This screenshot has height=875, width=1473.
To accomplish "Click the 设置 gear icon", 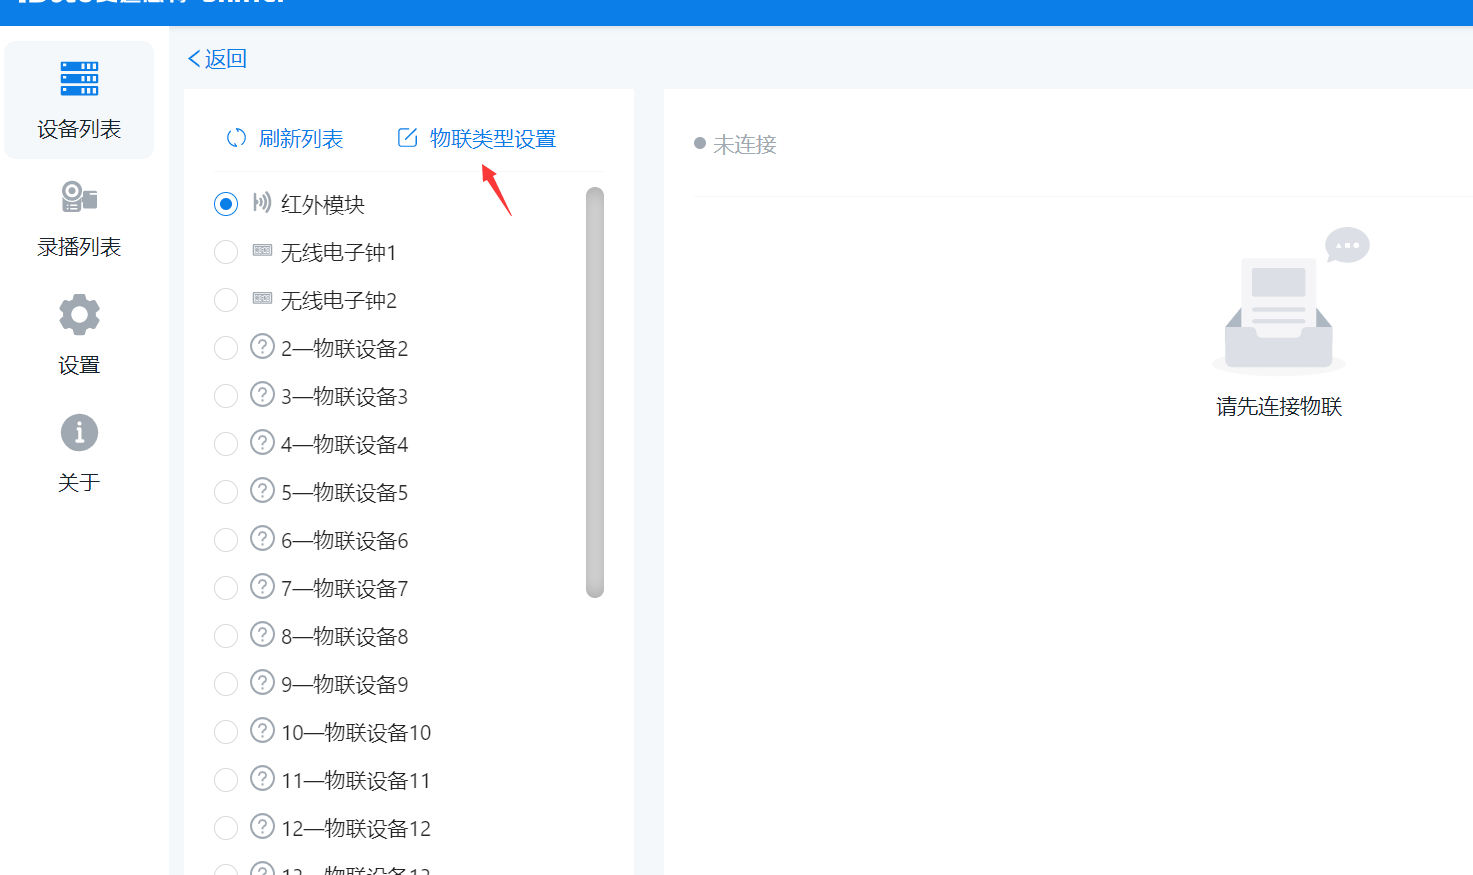I will tap(79, 315).
